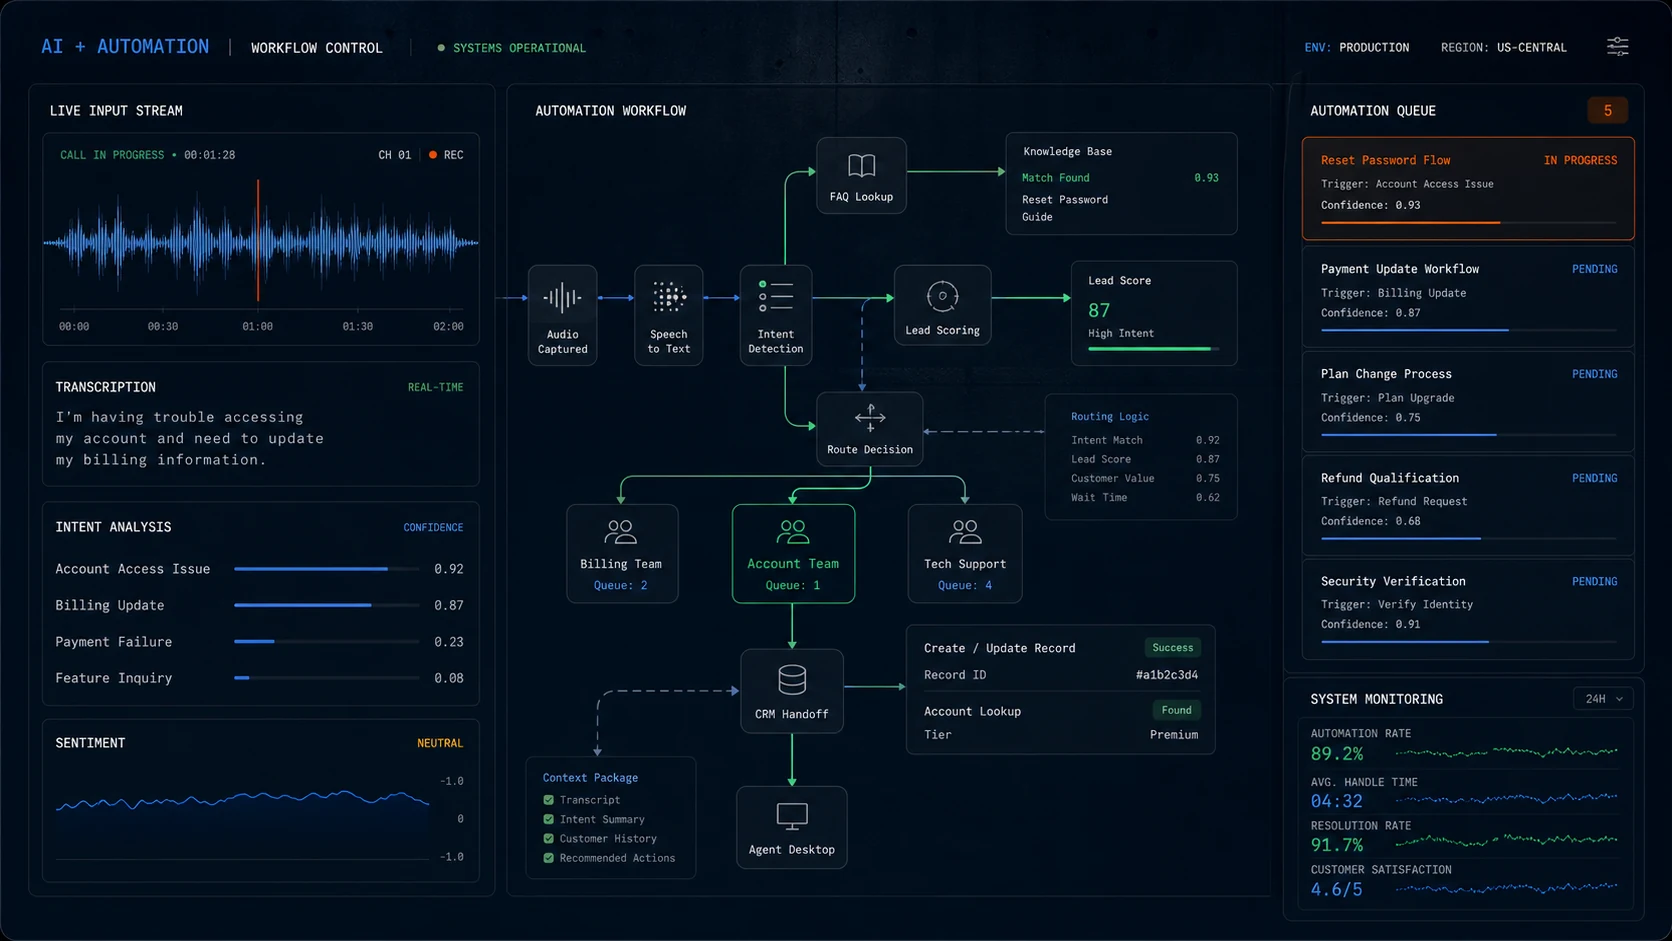The height and width of the screenshot is (941, 1672).
Task: Click the Account Access Issue confidence bar
Action: 327,569
